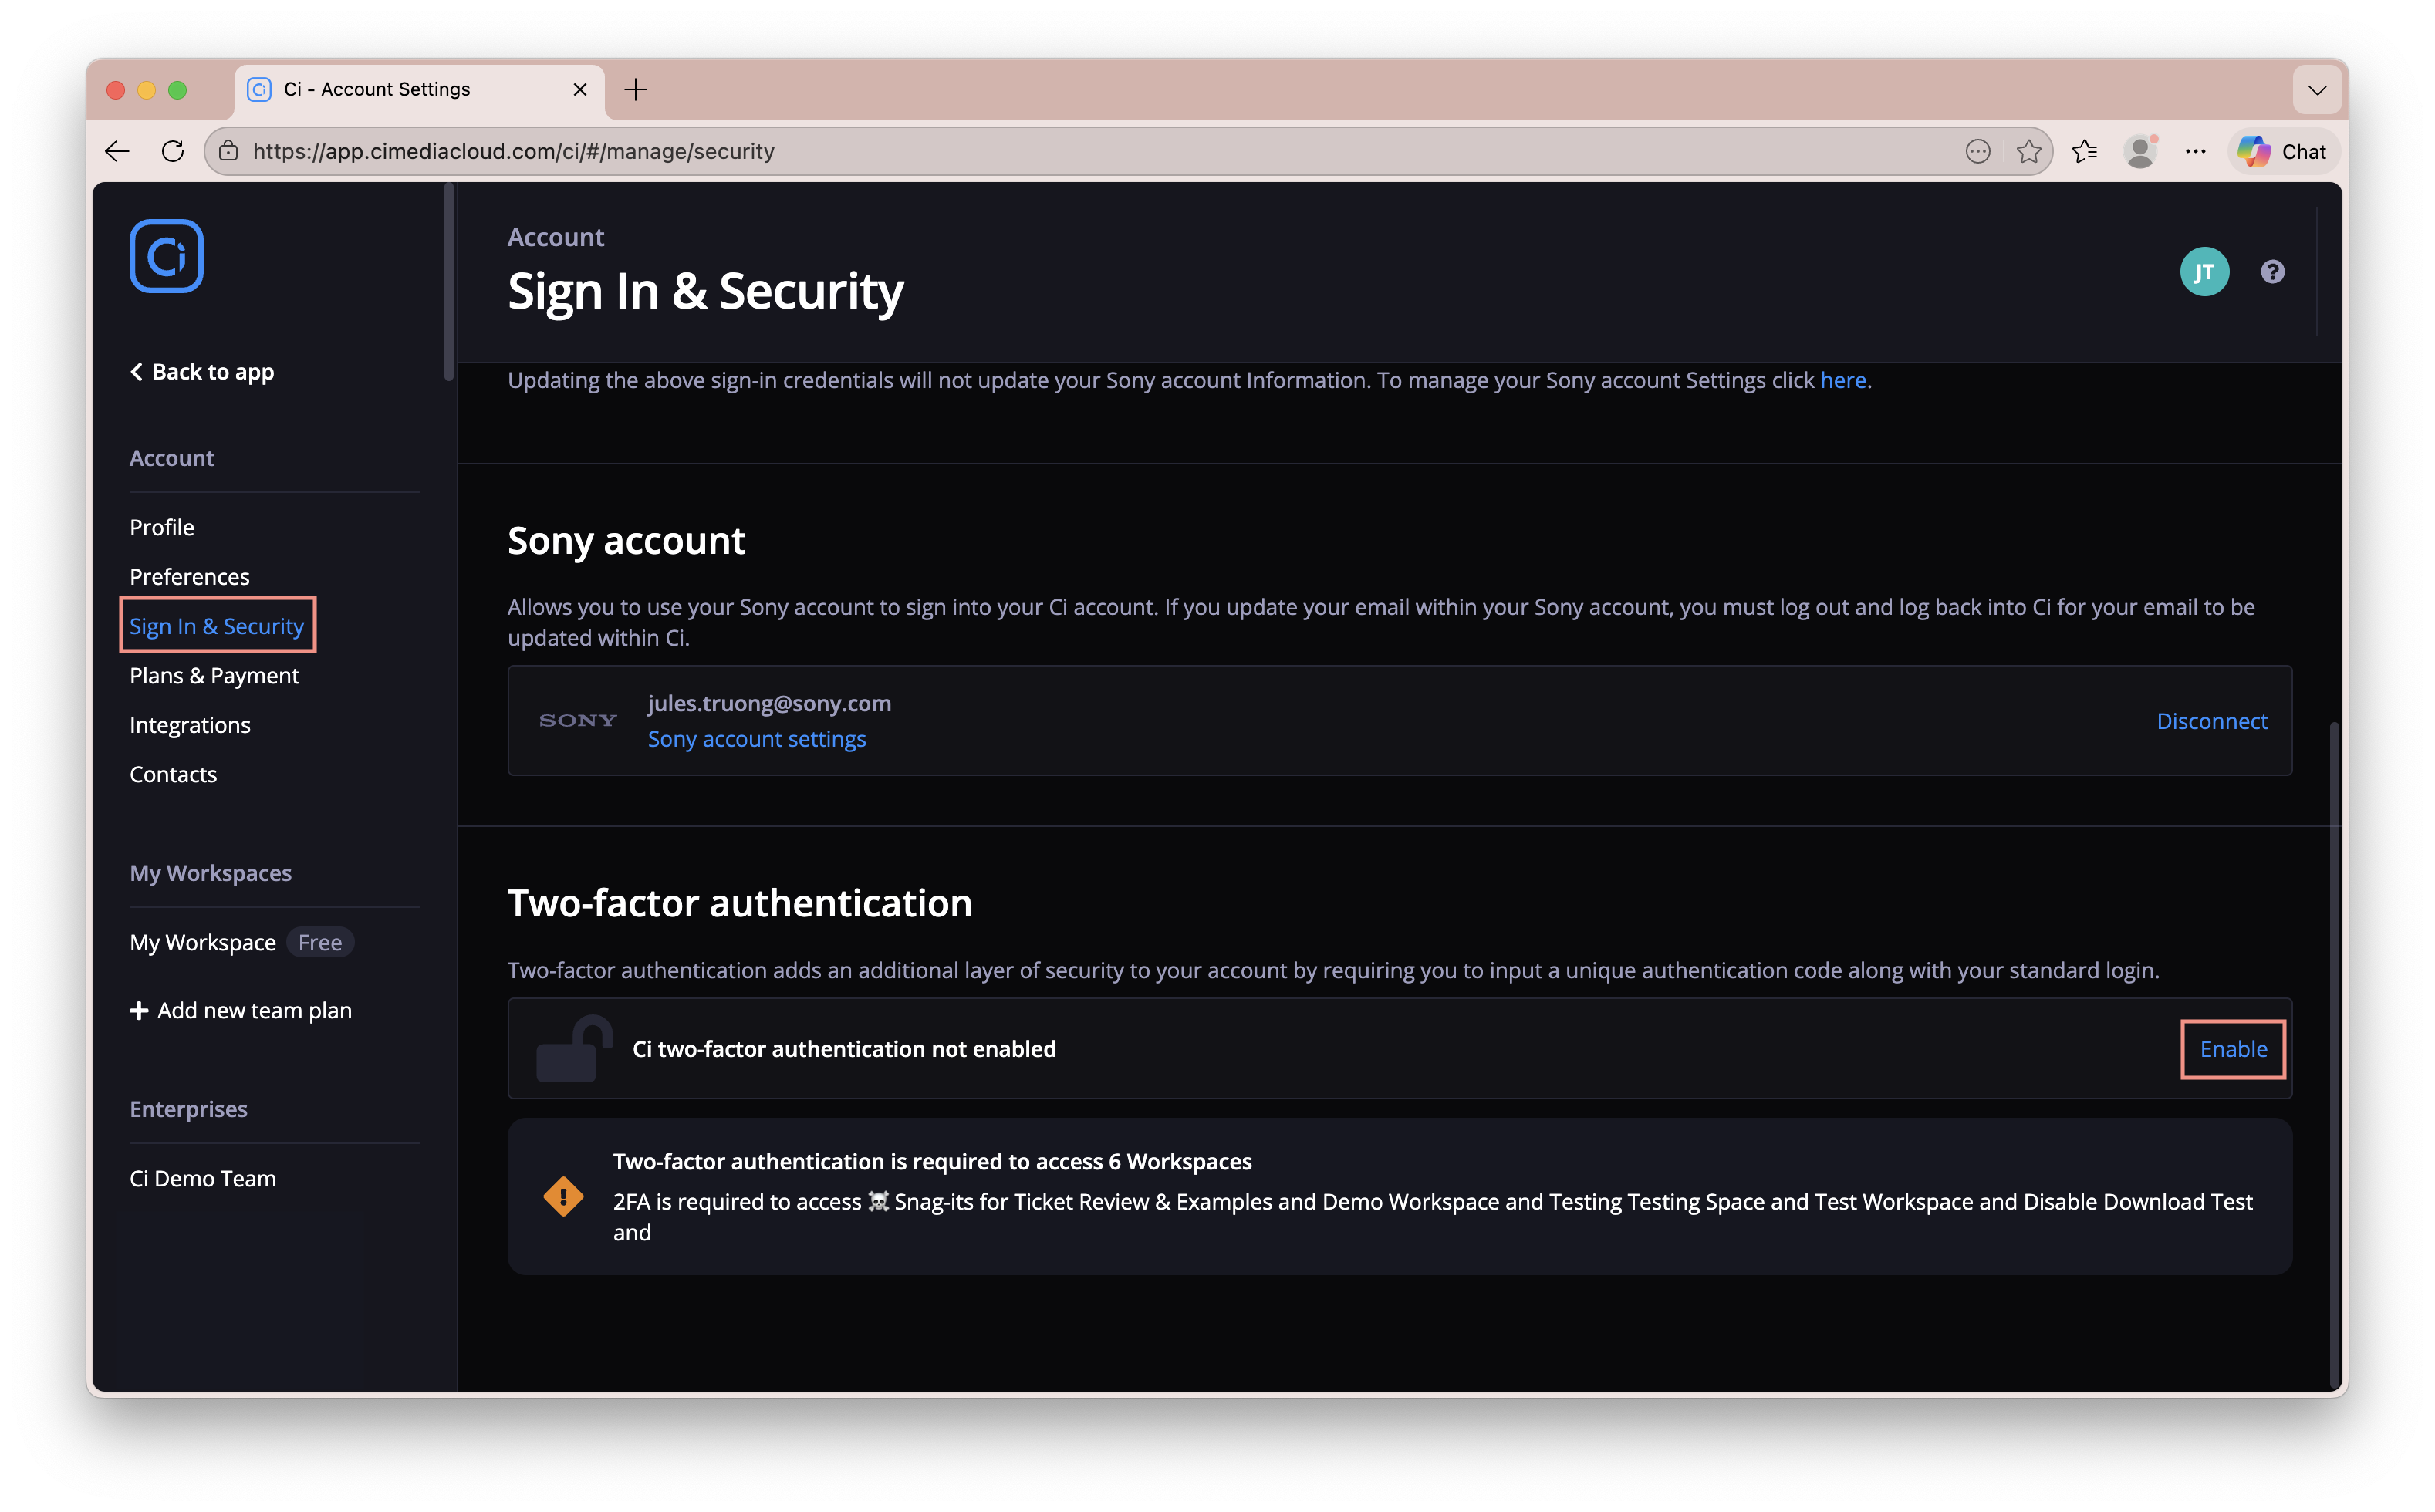Enable two-factor authentication
The image size is (2435, 1512).
(x=2233, y=1049)
